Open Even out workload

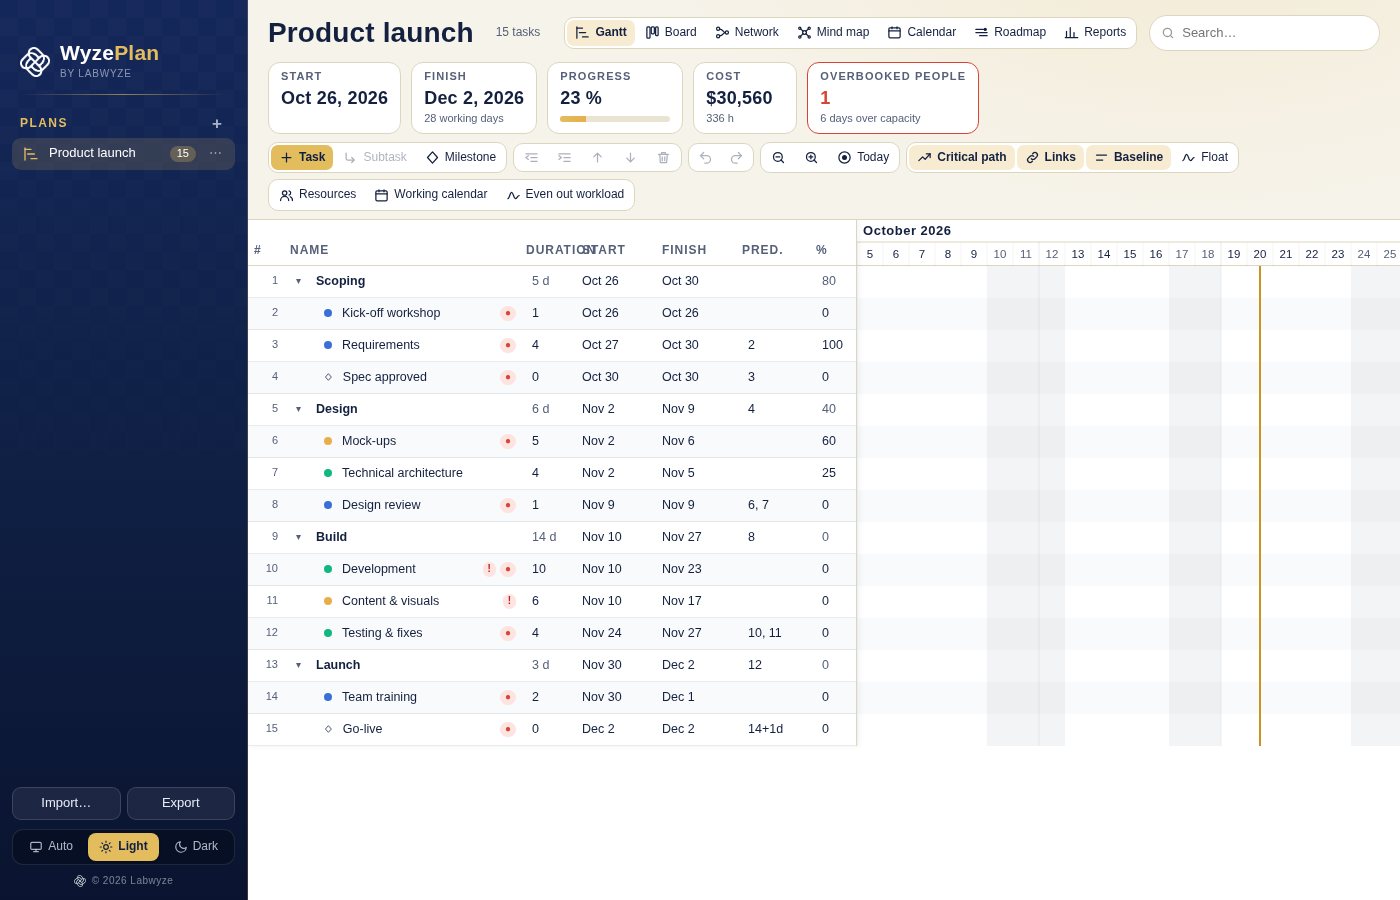click(x=565, y=195)
